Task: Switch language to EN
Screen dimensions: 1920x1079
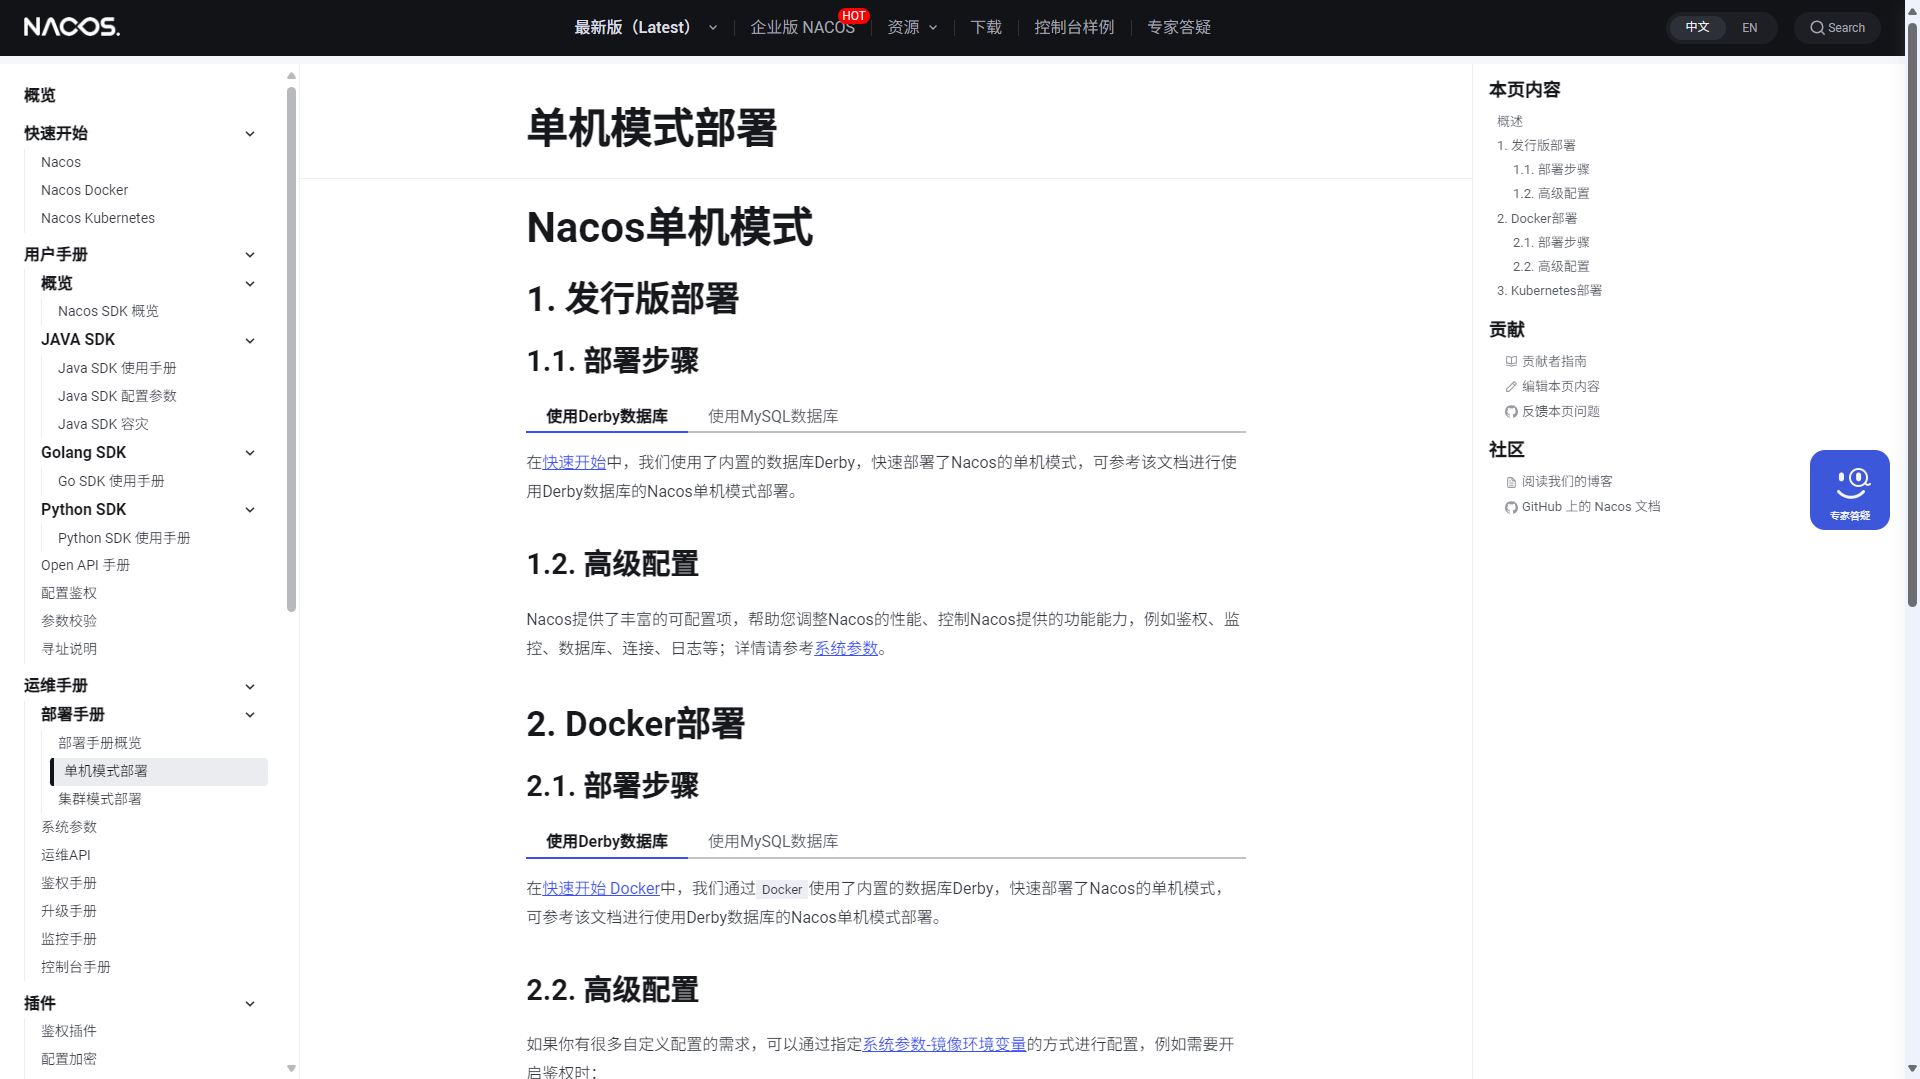Action: 1749,27
